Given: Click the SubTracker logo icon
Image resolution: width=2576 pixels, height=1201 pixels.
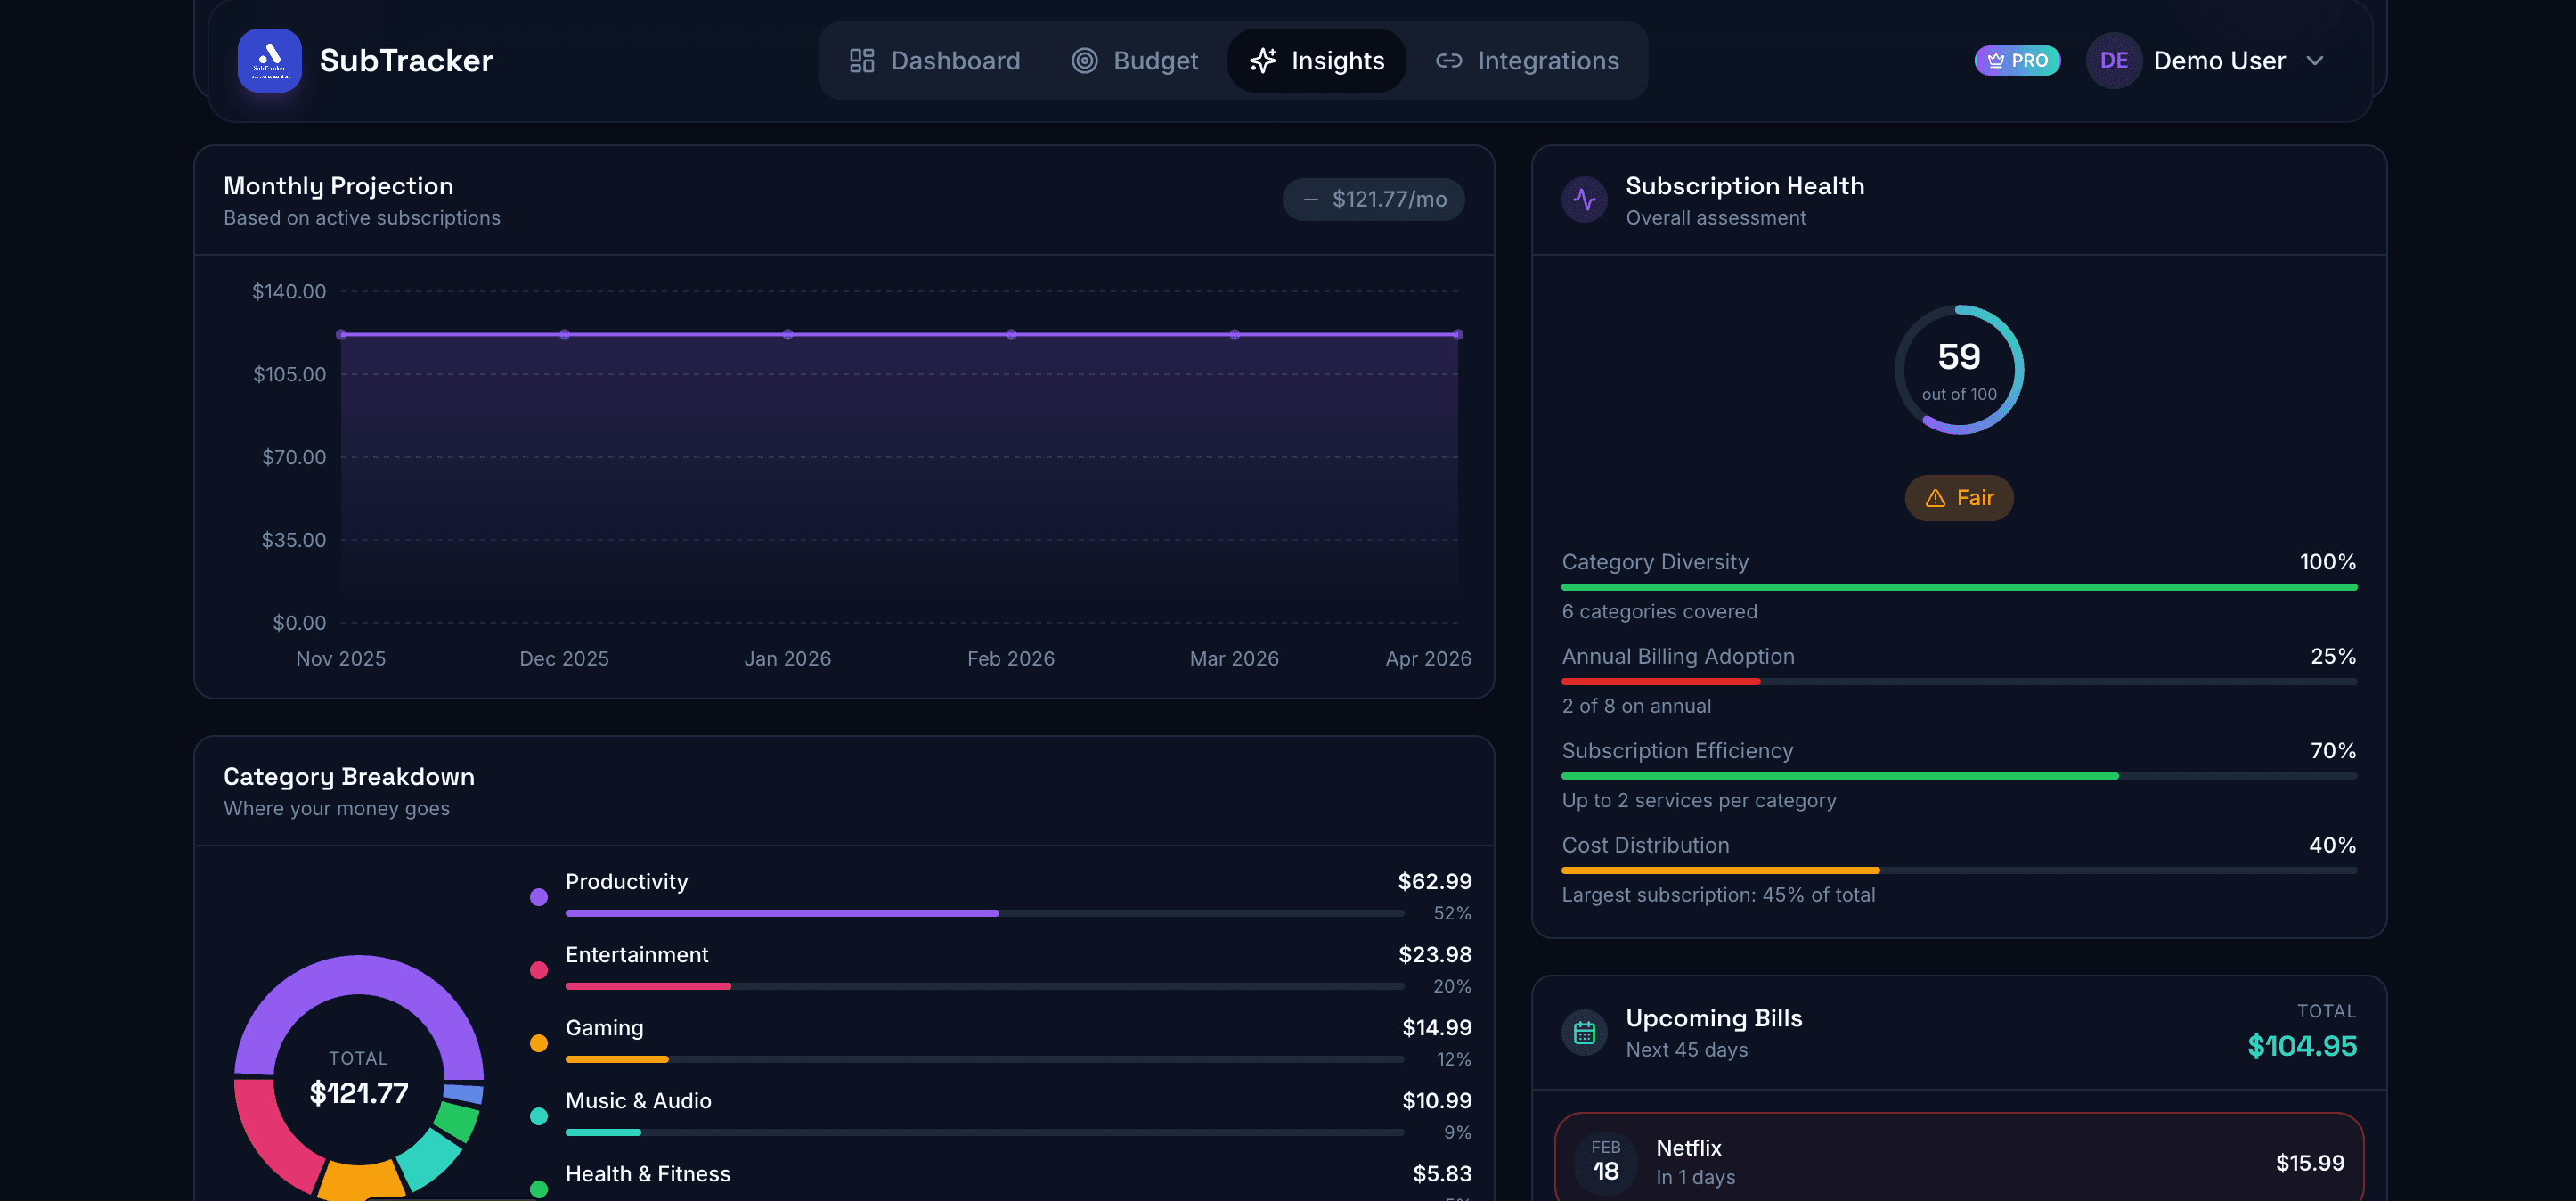Looking at the screenshot, I should (268, 60).
